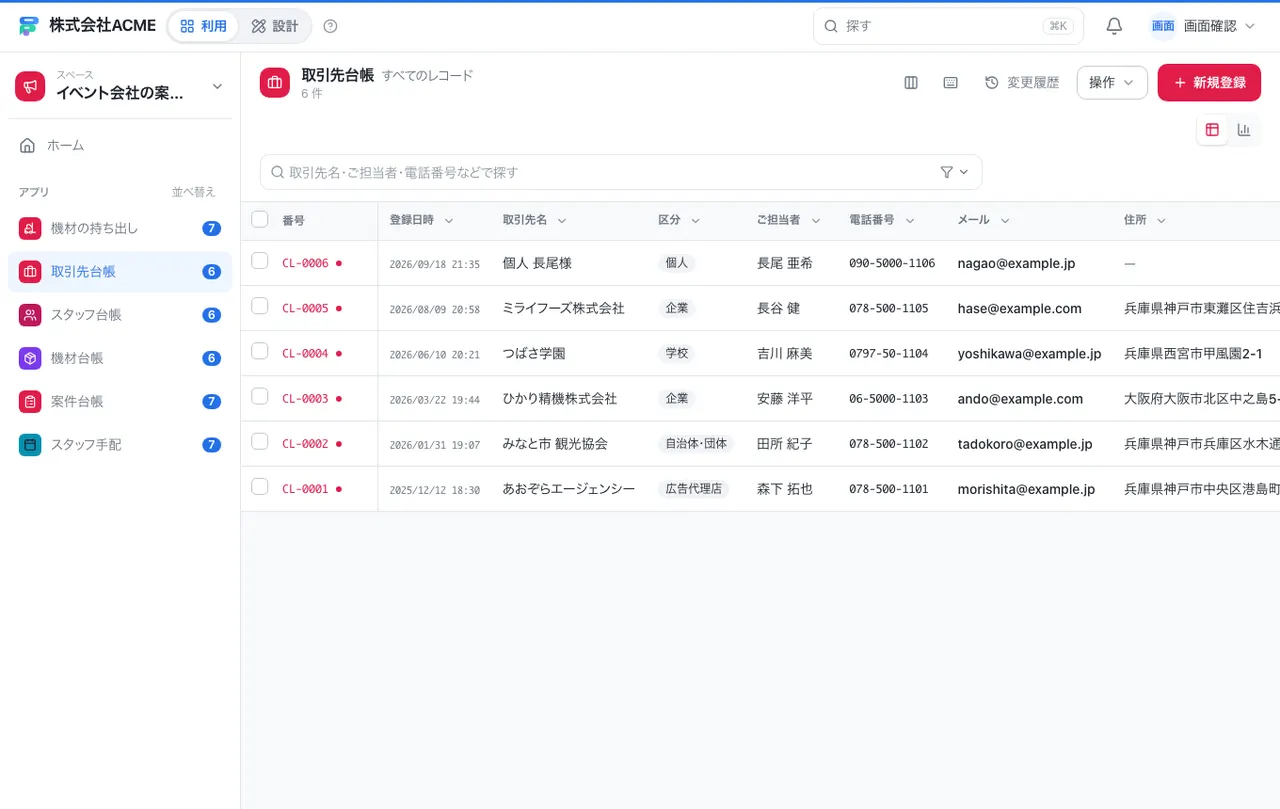Click the filter funnel icon
The width and height of the screenshot is (1280, 809).
[947, 172]
